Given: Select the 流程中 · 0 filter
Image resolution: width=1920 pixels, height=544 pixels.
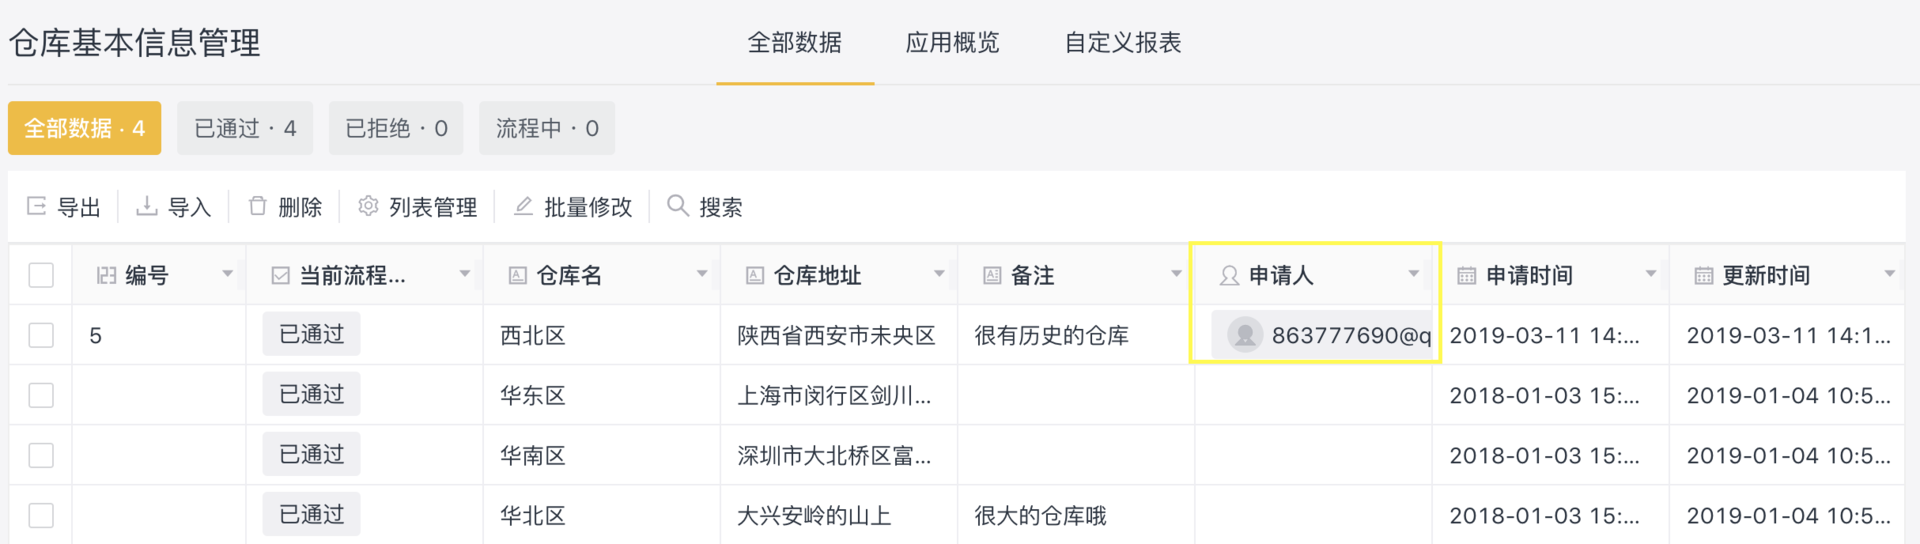Looking at the screenshot, I should click(547, 128).
